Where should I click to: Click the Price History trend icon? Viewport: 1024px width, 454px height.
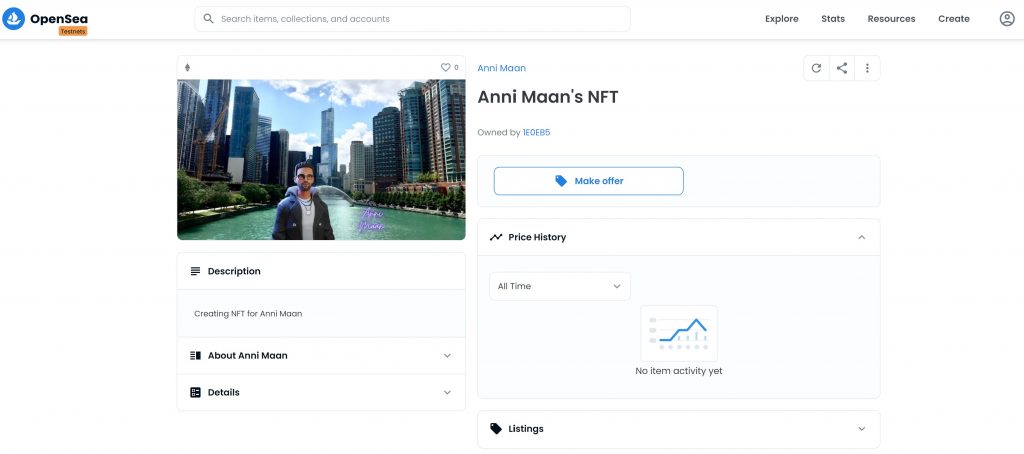click(x=496, y=237)
